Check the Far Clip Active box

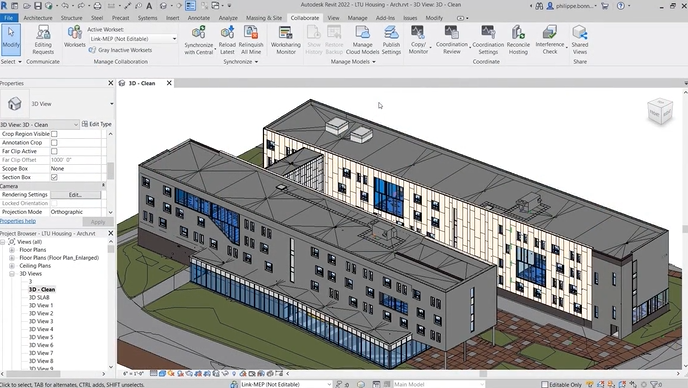tap(54, 151)
